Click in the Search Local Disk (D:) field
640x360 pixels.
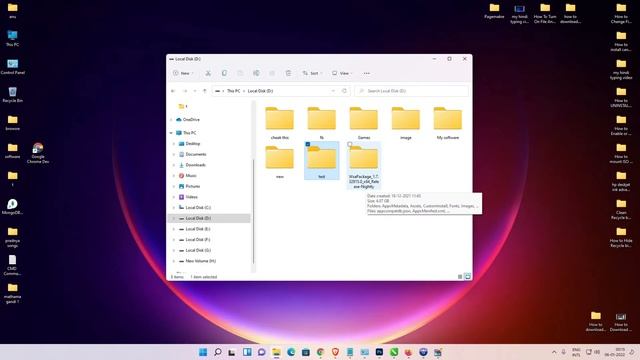411,91
